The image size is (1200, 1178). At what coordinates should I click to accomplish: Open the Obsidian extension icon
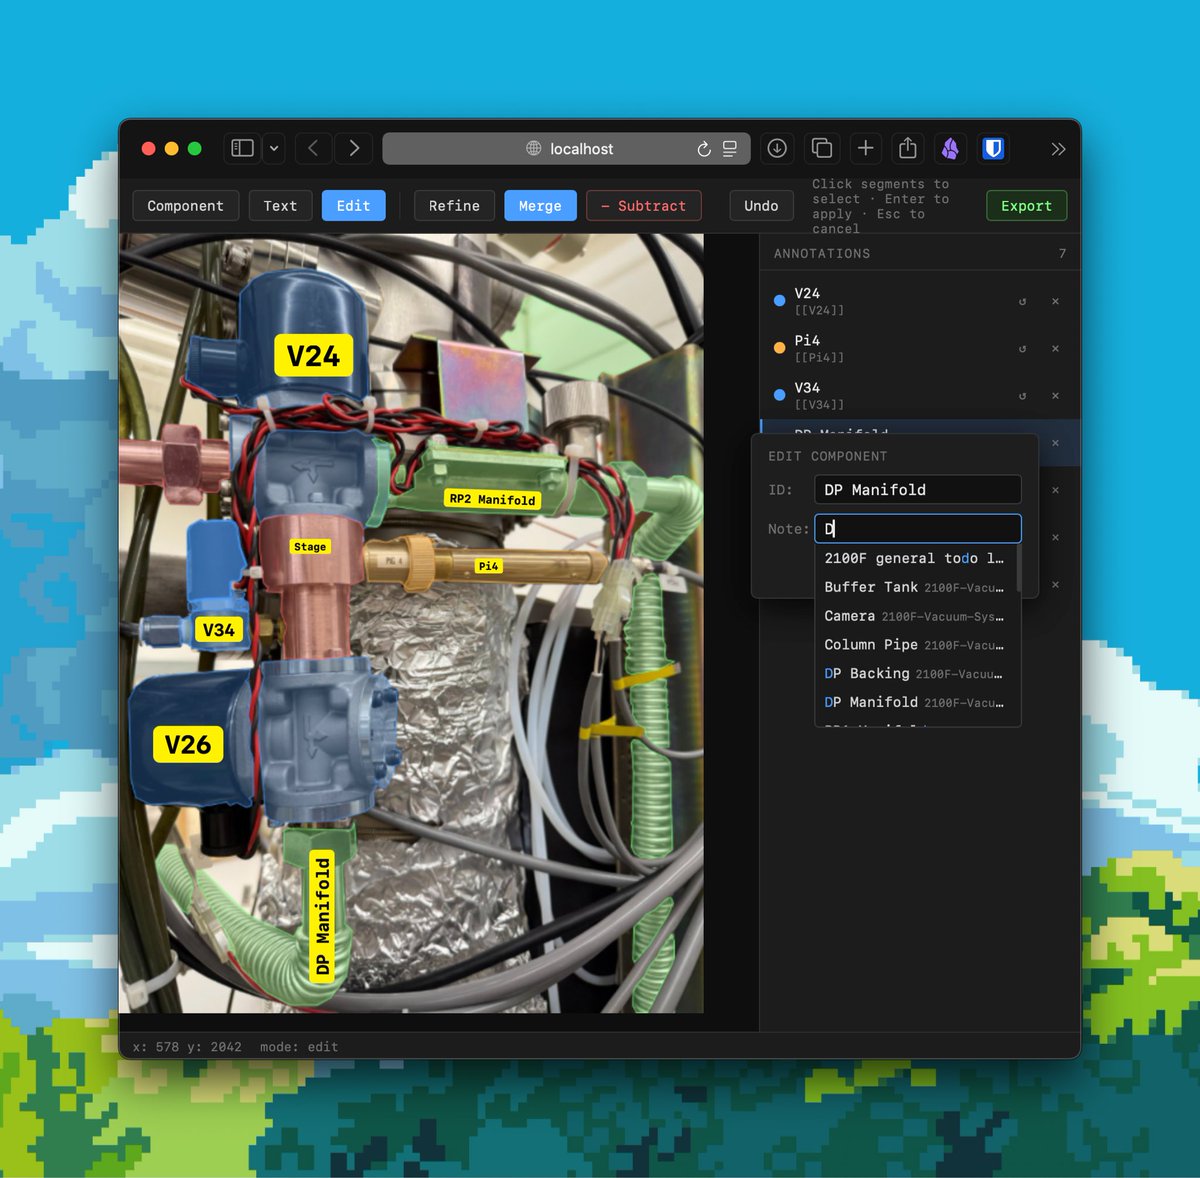[x=950, y=148]
